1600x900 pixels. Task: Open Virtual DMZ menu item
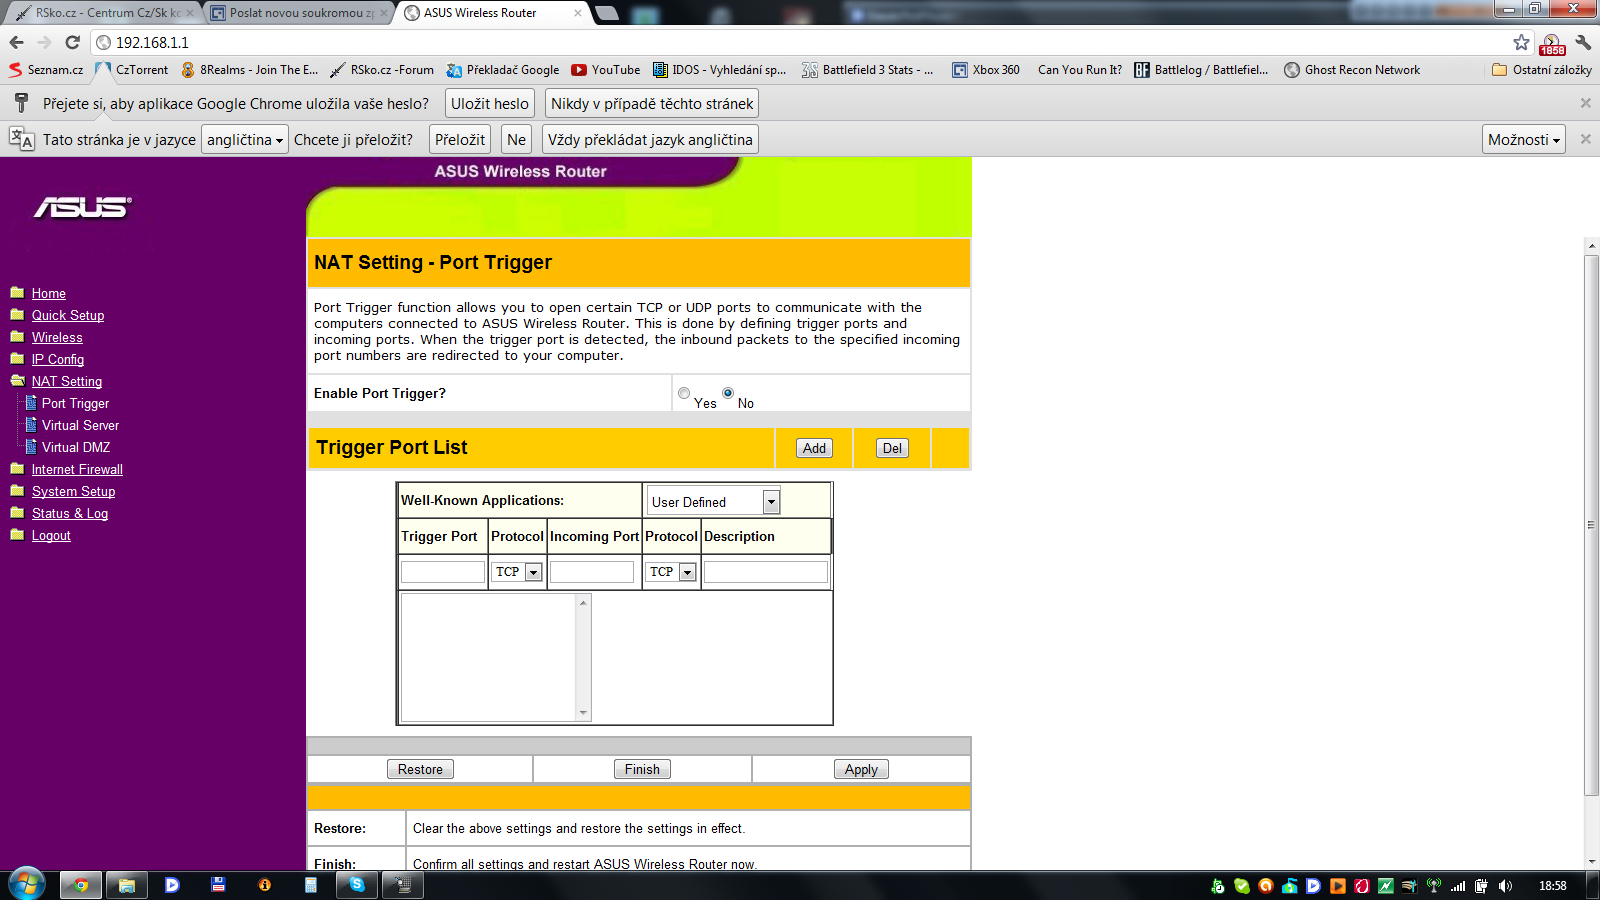(76, 447)
